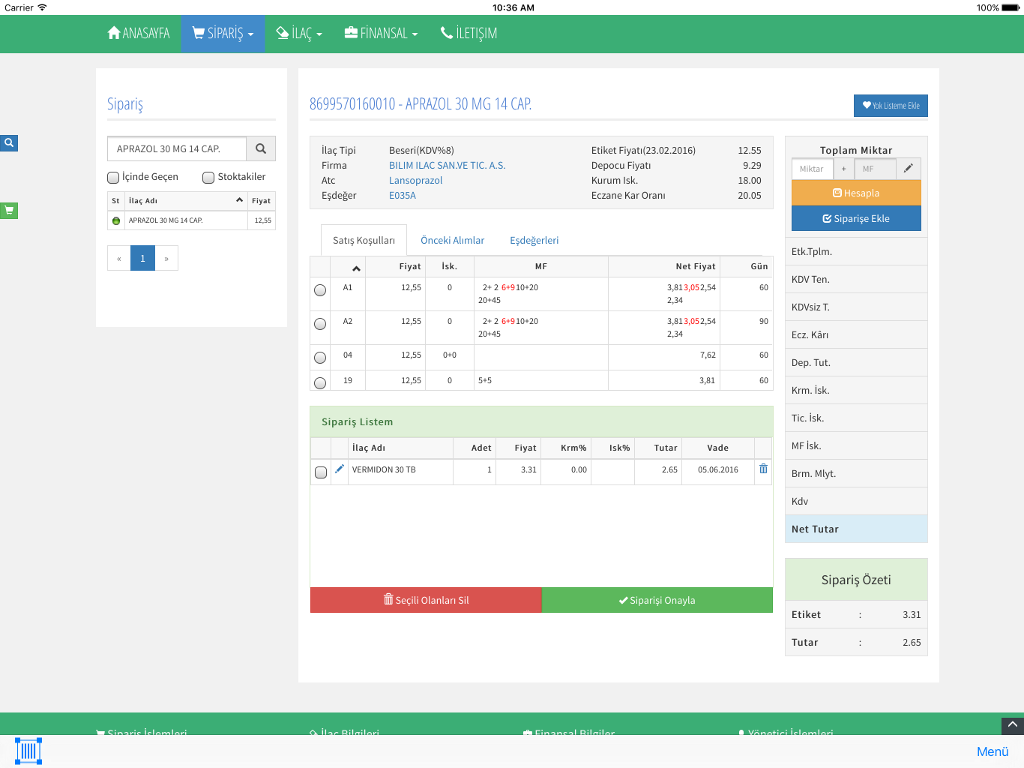Screen dimensions: 1024x768
Task: Select APRAZOL 30 MG 14 CAP. result row
Action: (191, 221)
